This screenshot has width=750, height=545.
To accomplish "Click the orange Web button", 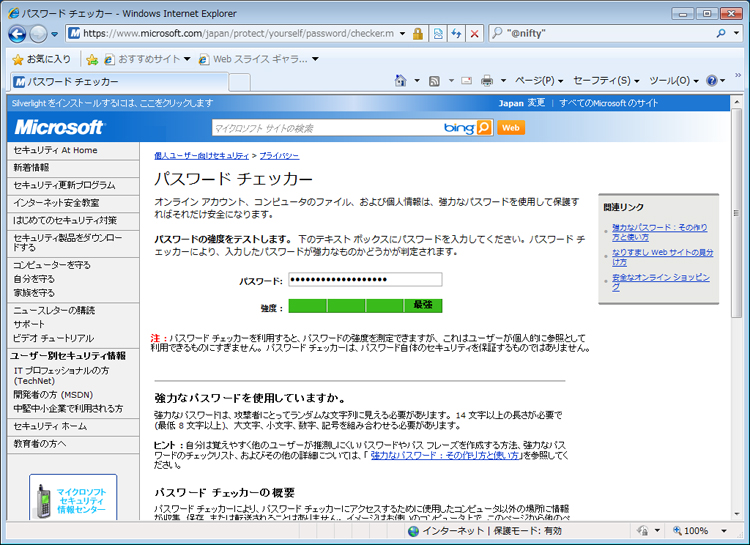I will (510, 128).
